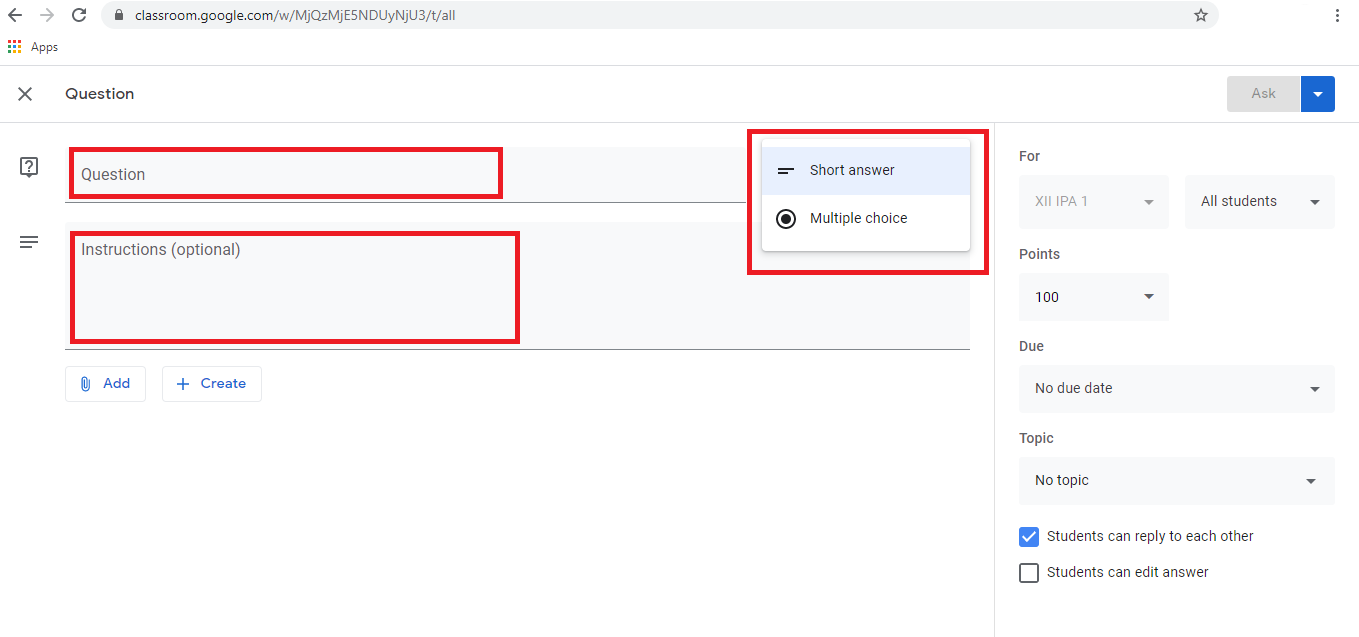1359x637 pixels.
Task: Open the No due date dropdown
Action: [x=1176, y=388]
